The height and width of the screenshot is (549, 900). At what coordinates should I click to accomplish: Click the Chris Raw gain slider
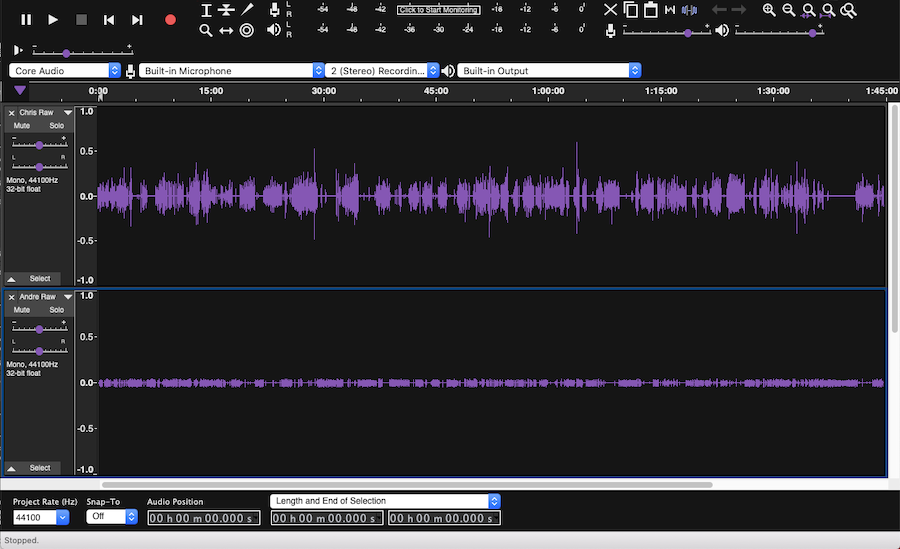[39, 145]
